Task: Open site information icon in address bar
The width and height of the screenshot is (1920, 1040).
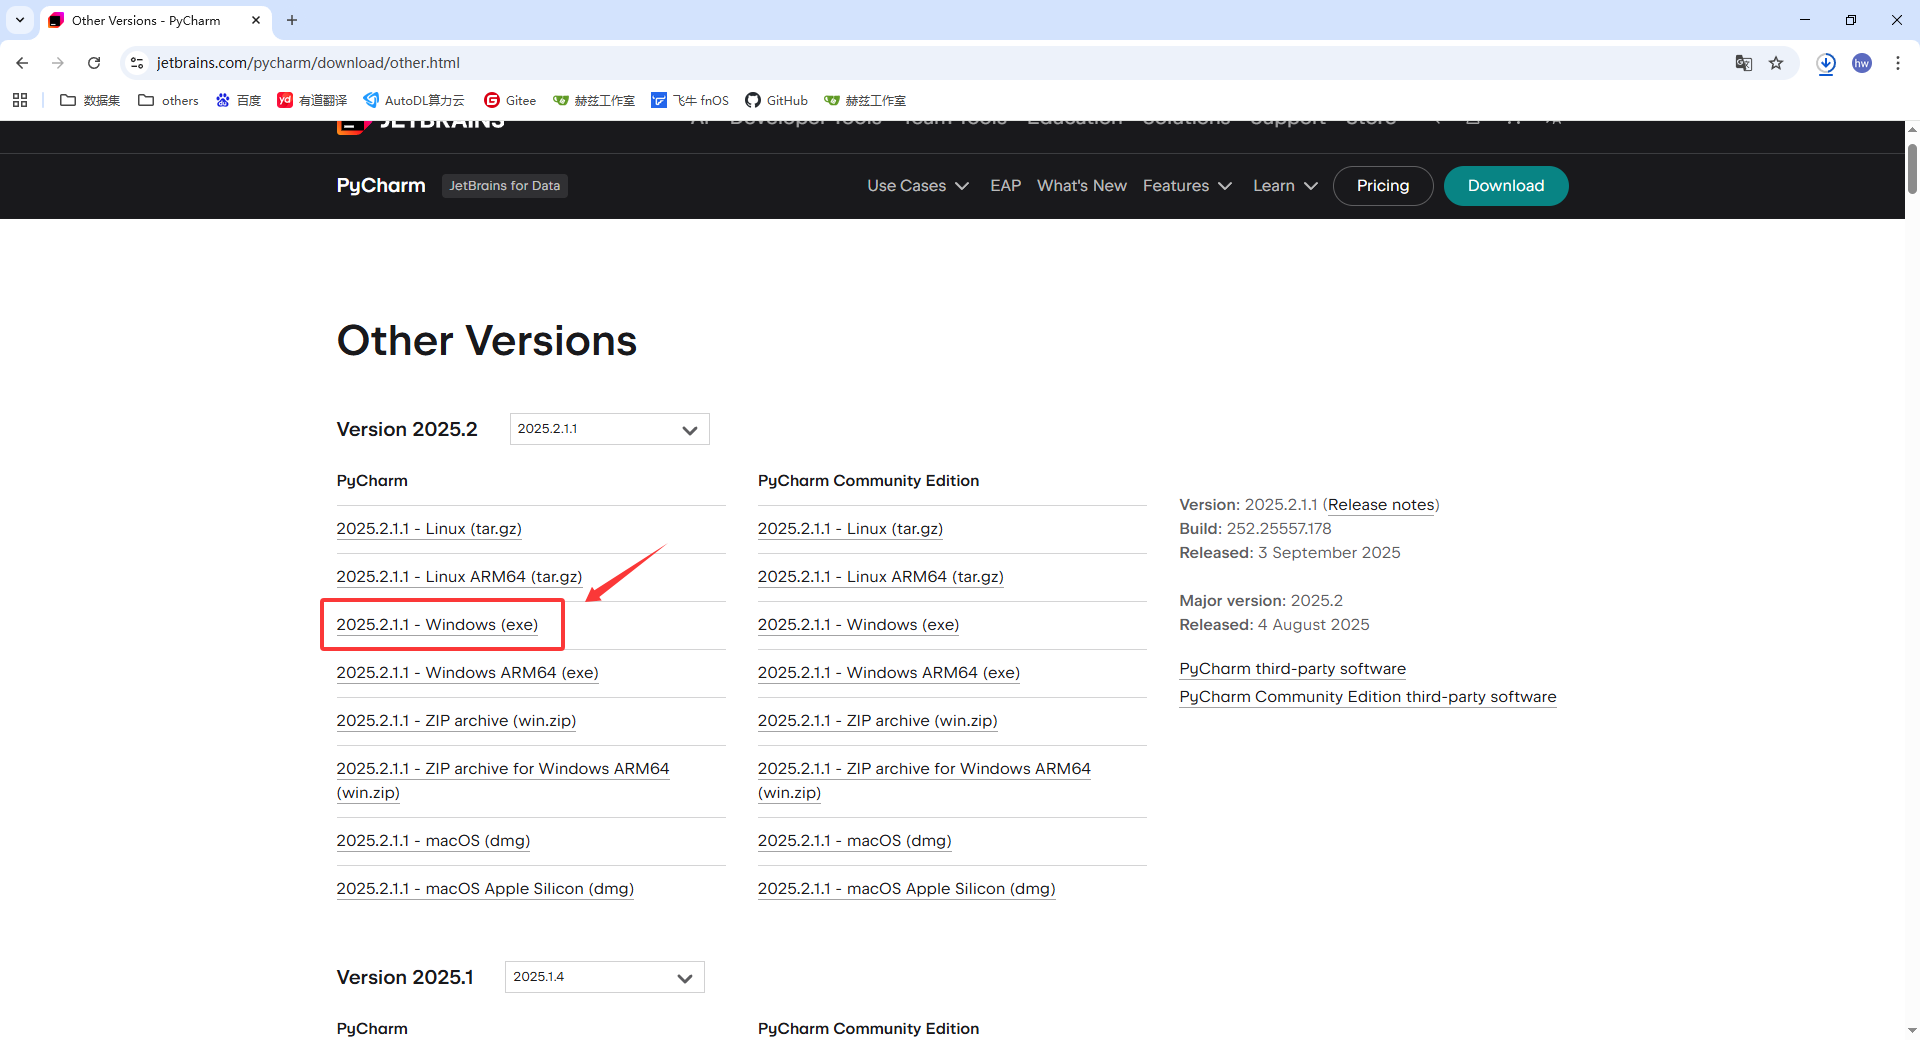Action: tap(137, 63)
